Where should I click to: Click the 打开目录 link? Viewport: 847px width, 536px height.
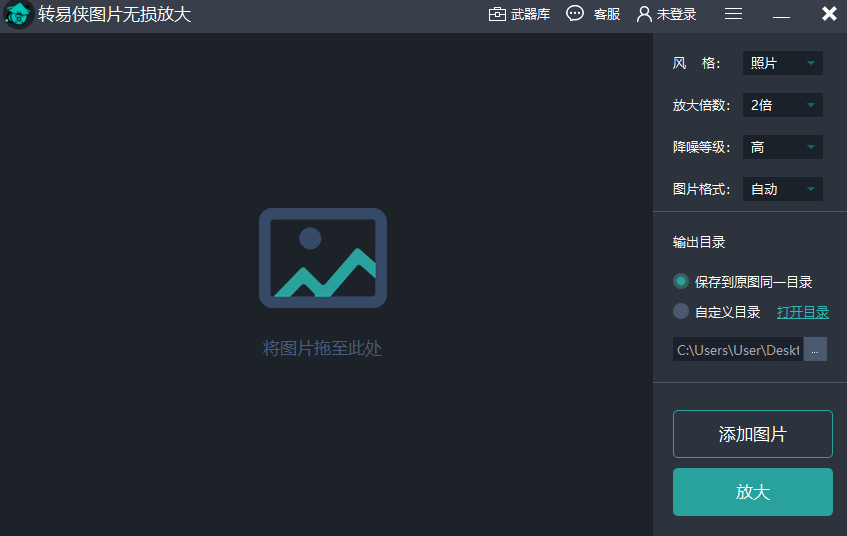pyautogui.click(x=803, y=312)
